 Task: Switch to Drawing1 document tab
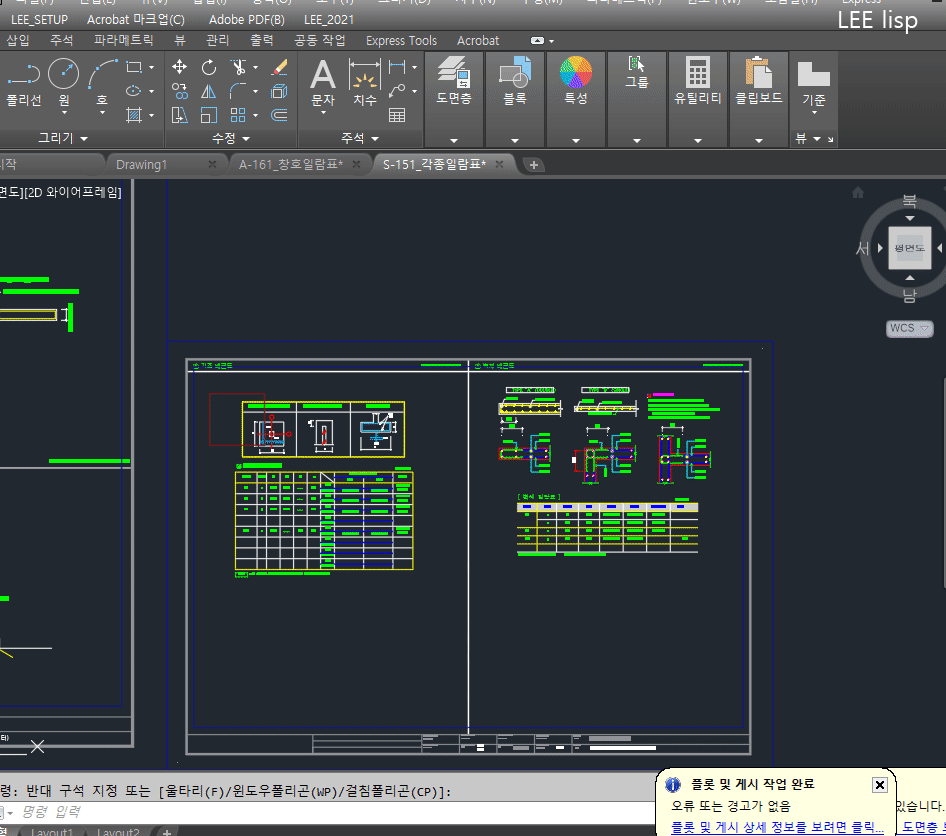coord(141,164)
